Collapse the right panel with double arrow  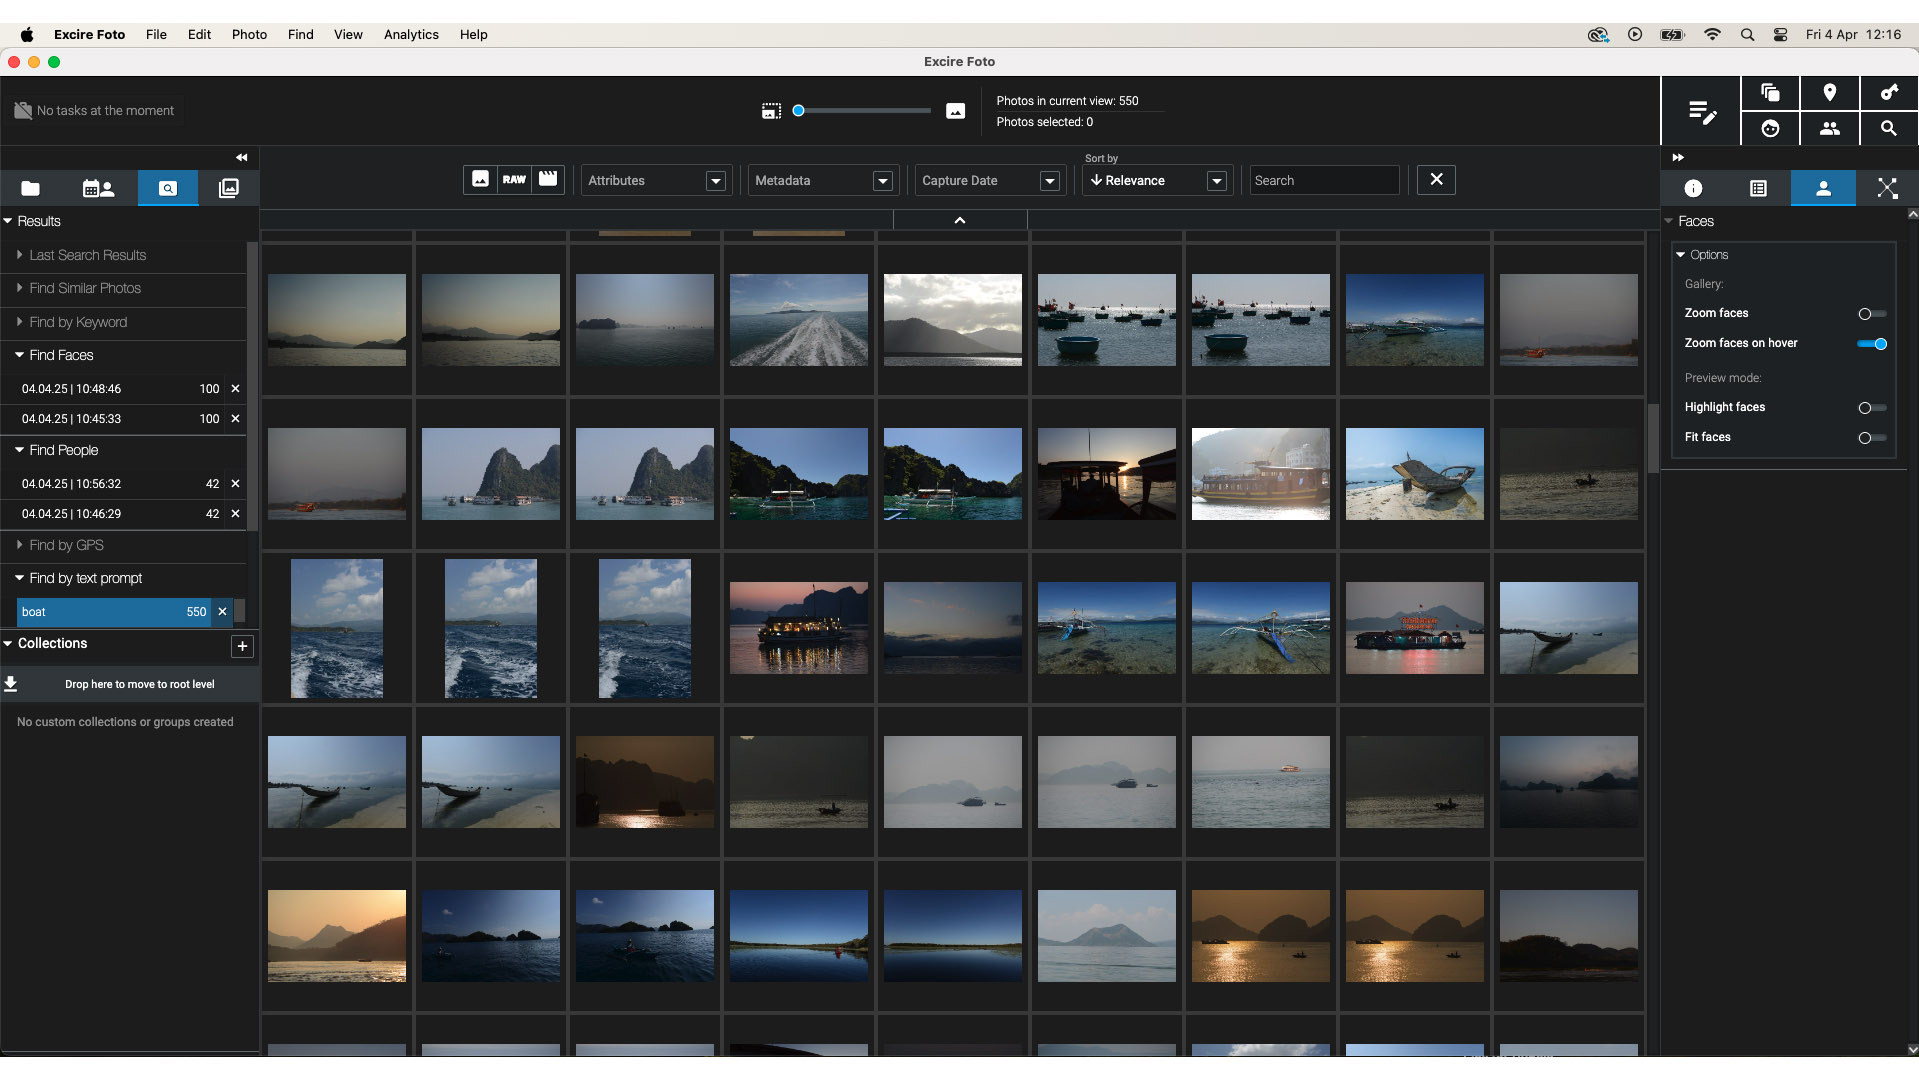coord(1678,158)
